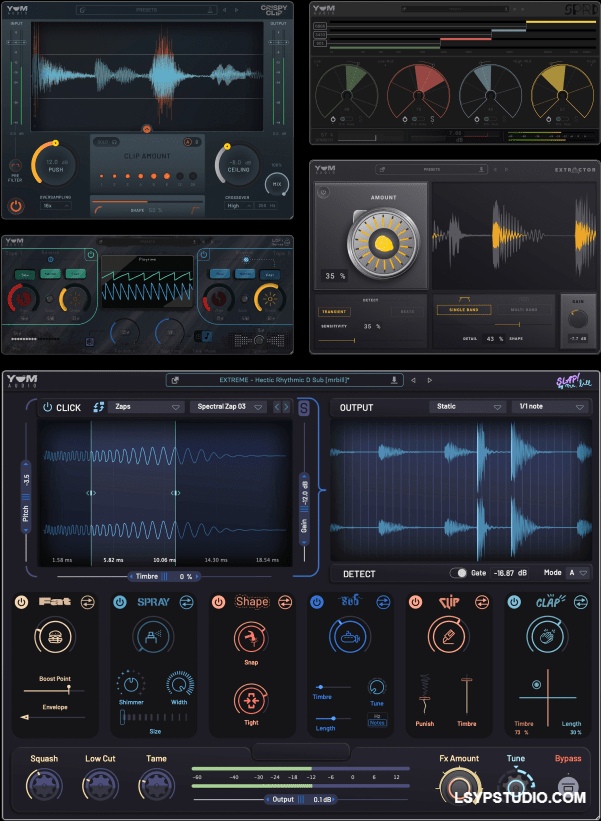This screenshot has width=601, height=821.
Task: Click the Bypass button
Action: pyautogui.click(x=568, y=785)
